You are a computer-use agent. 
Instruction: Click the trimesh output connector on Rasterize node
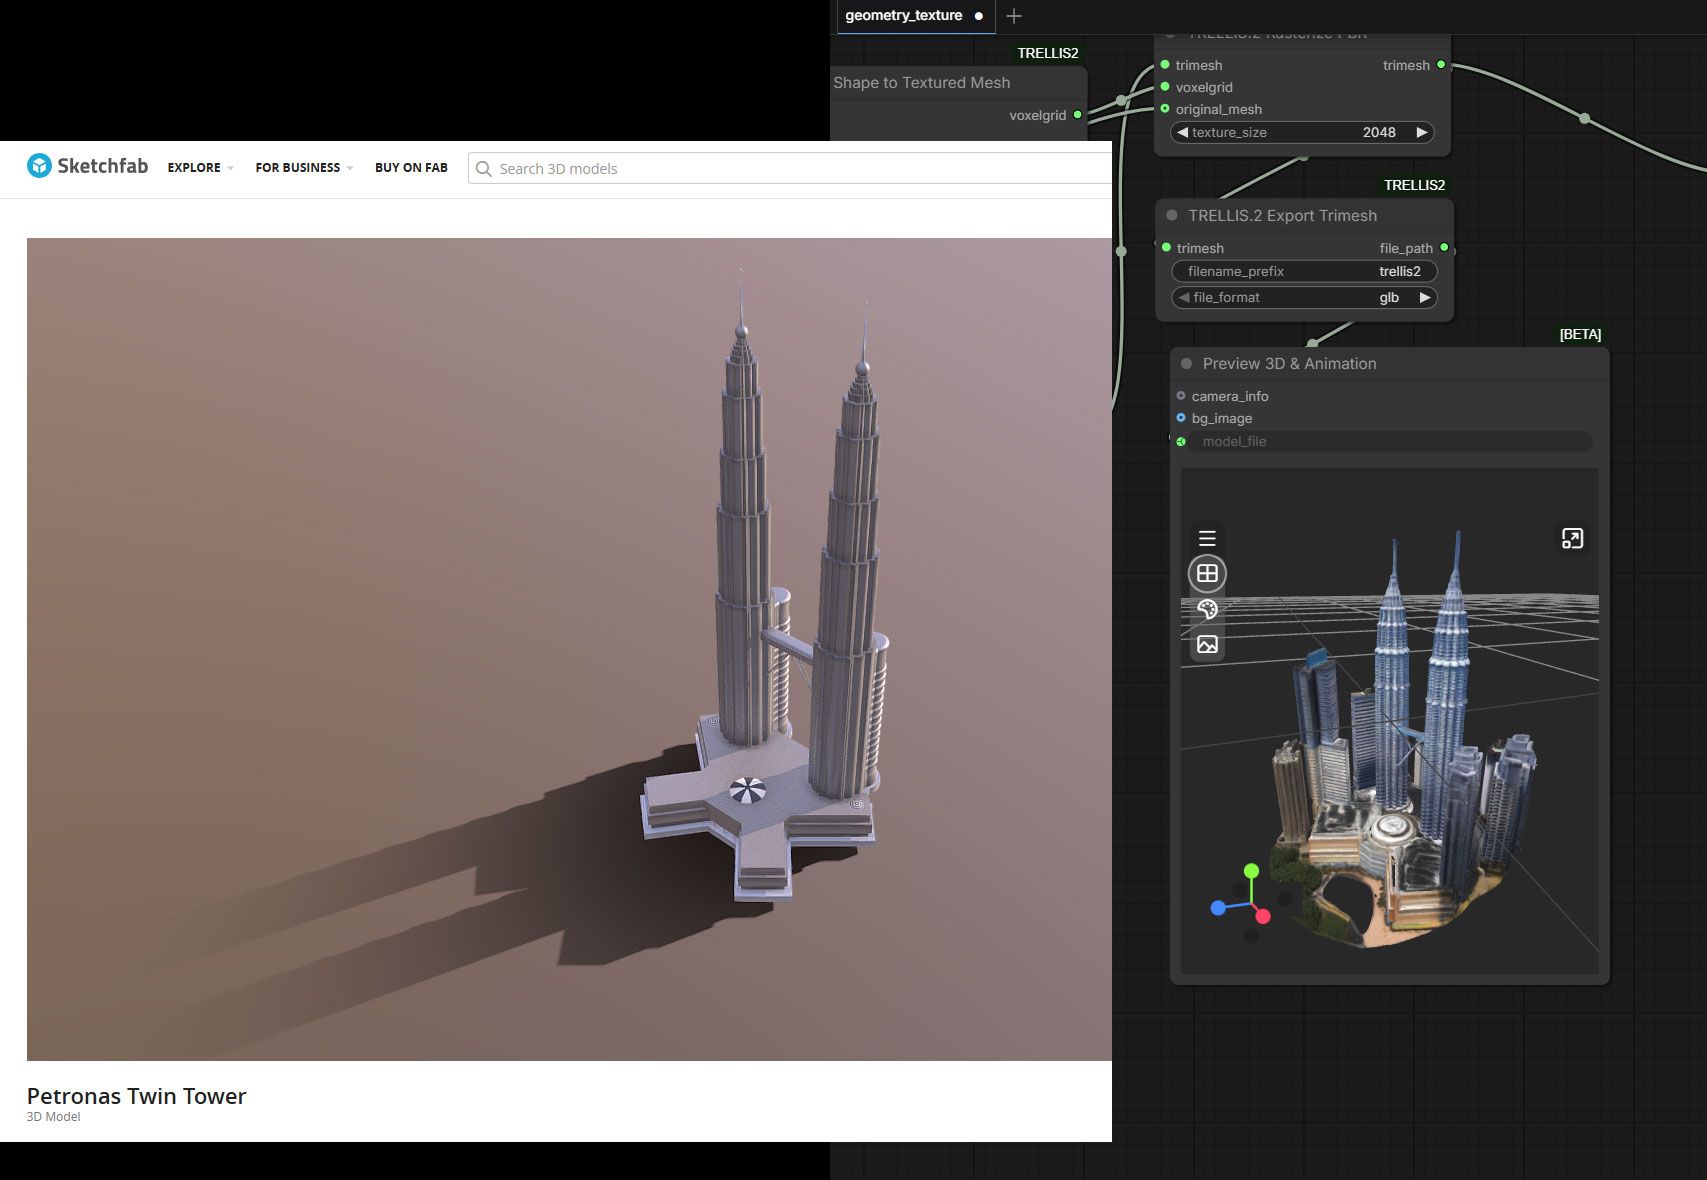(1441, 65)
